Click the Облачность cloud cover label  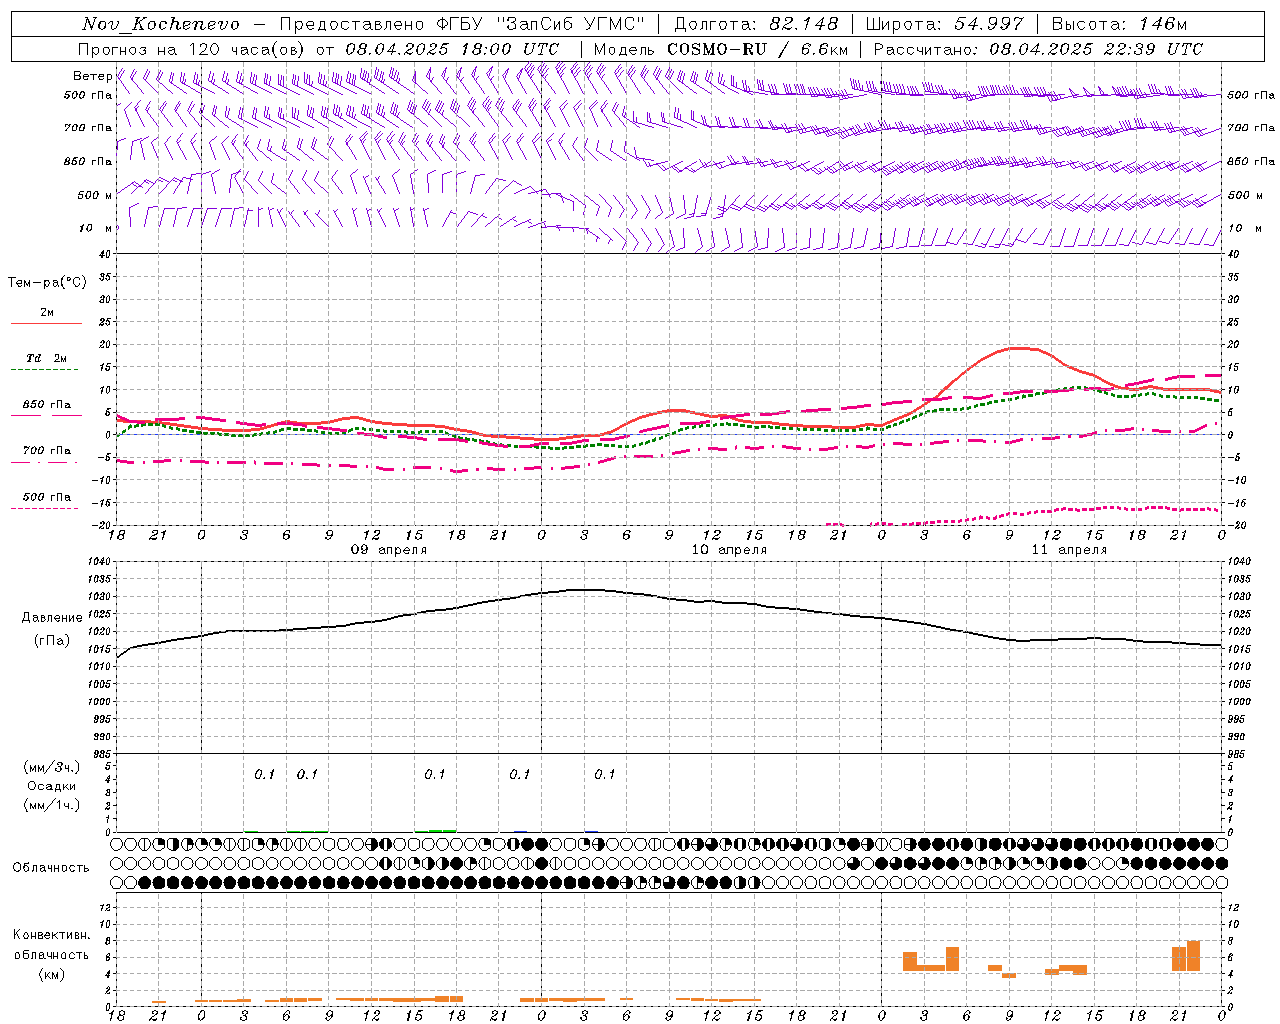pyautogui.click(x=51, y=867)
